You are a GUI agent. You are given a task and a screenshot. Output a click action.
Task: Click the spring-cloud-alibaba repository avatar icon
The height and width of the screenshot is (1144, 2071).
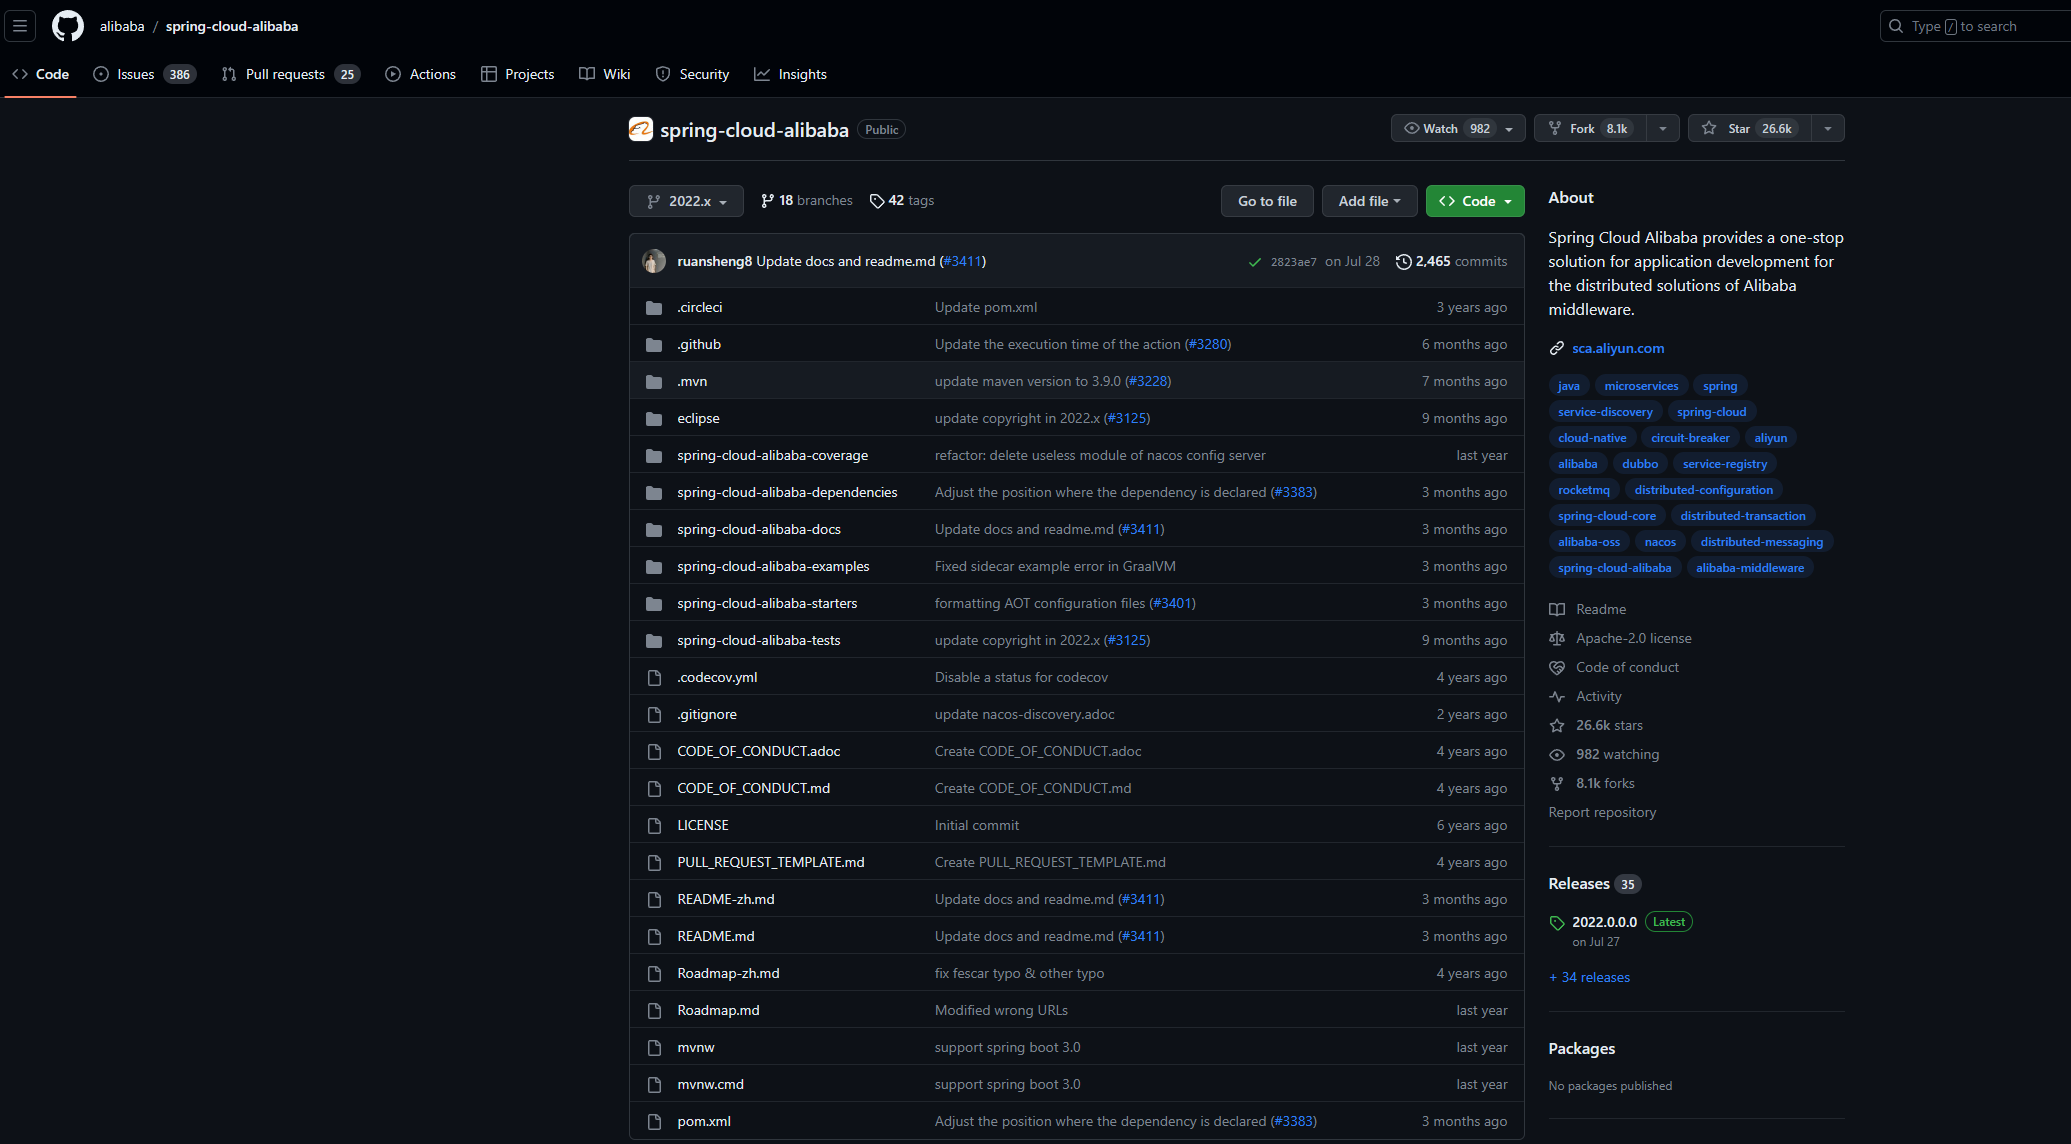point(640,129)
